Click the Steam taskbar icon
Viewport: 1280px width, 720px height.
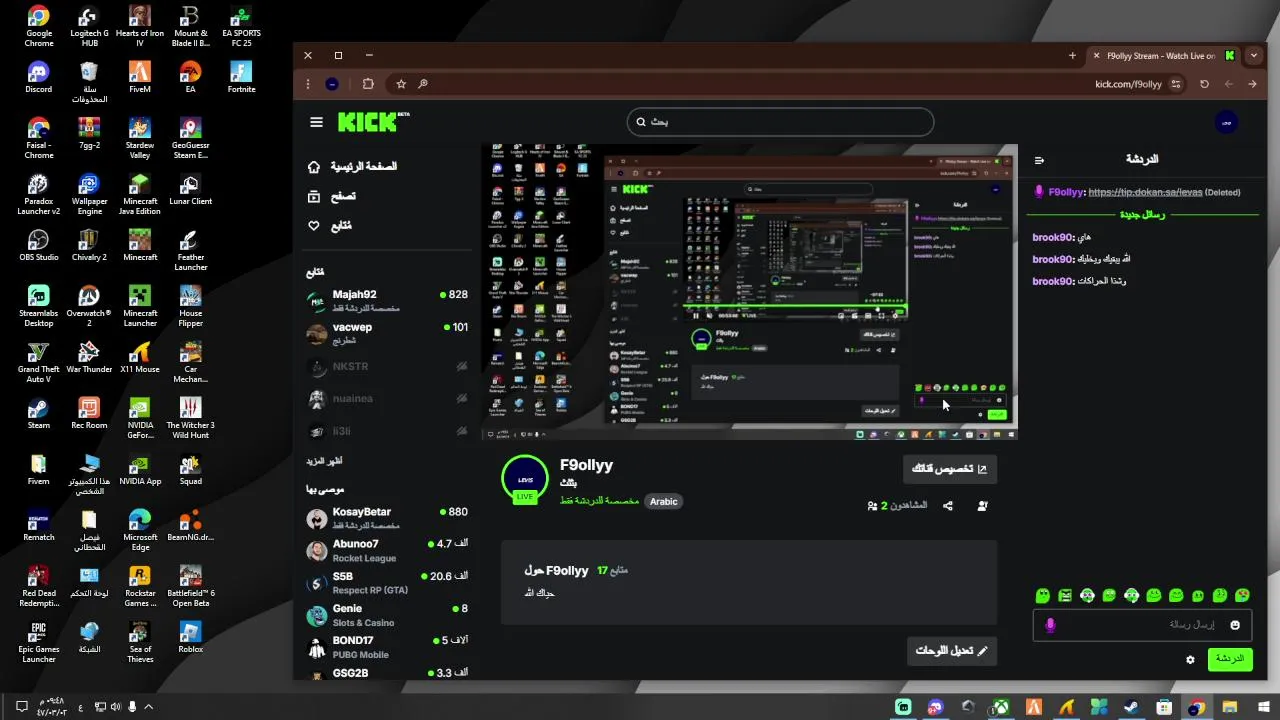(1131, 707)
